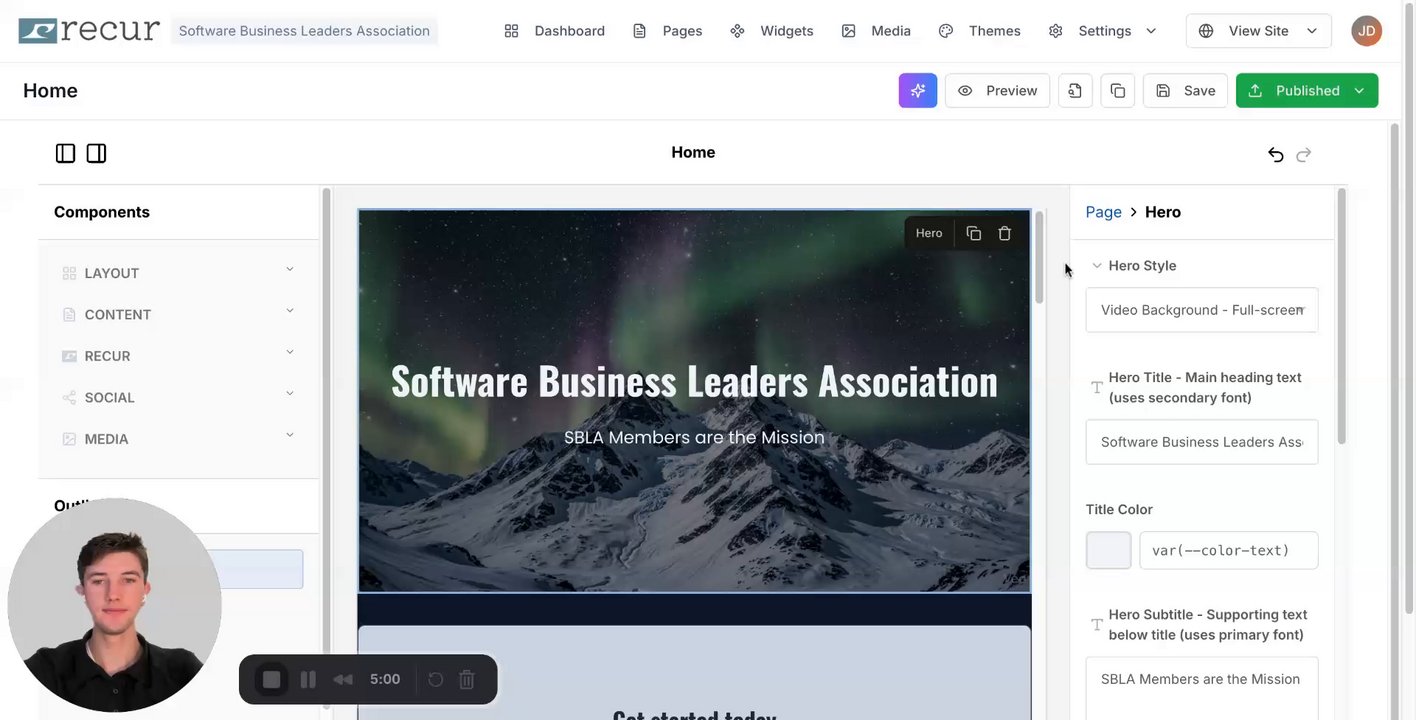Open the Widgets section
Screen dimensions: 1416x720
[x=772, y=31]
